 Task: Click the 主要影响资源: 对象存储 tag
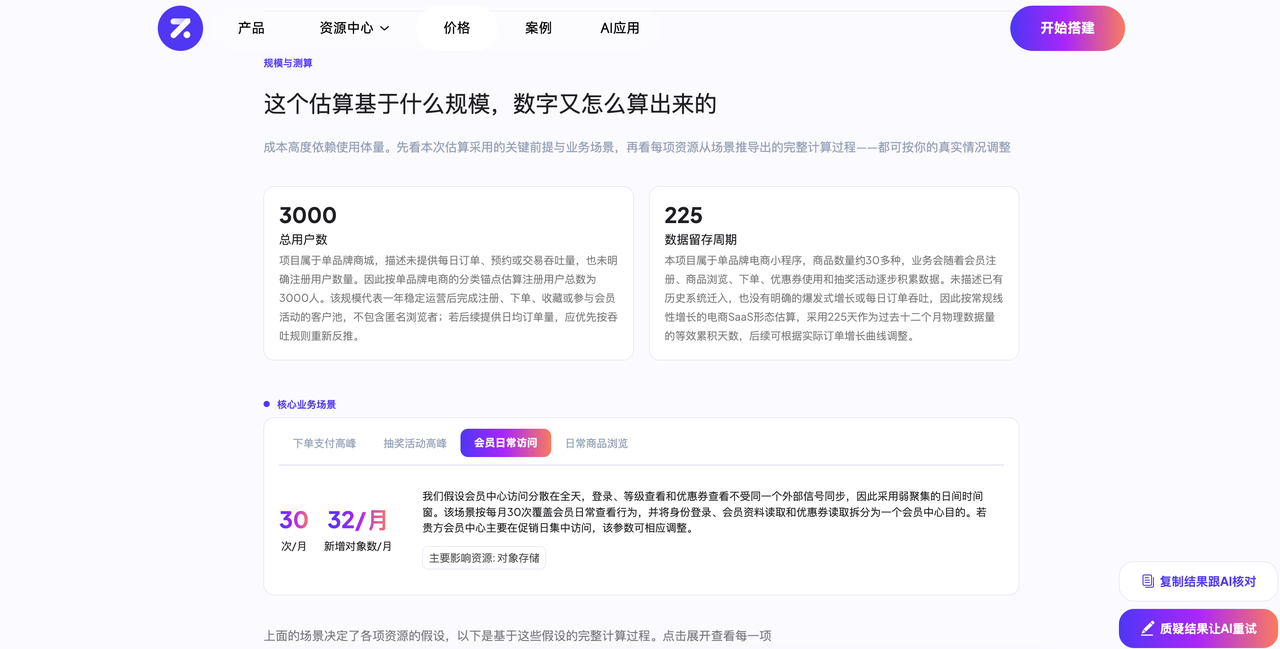coord(484,558)
